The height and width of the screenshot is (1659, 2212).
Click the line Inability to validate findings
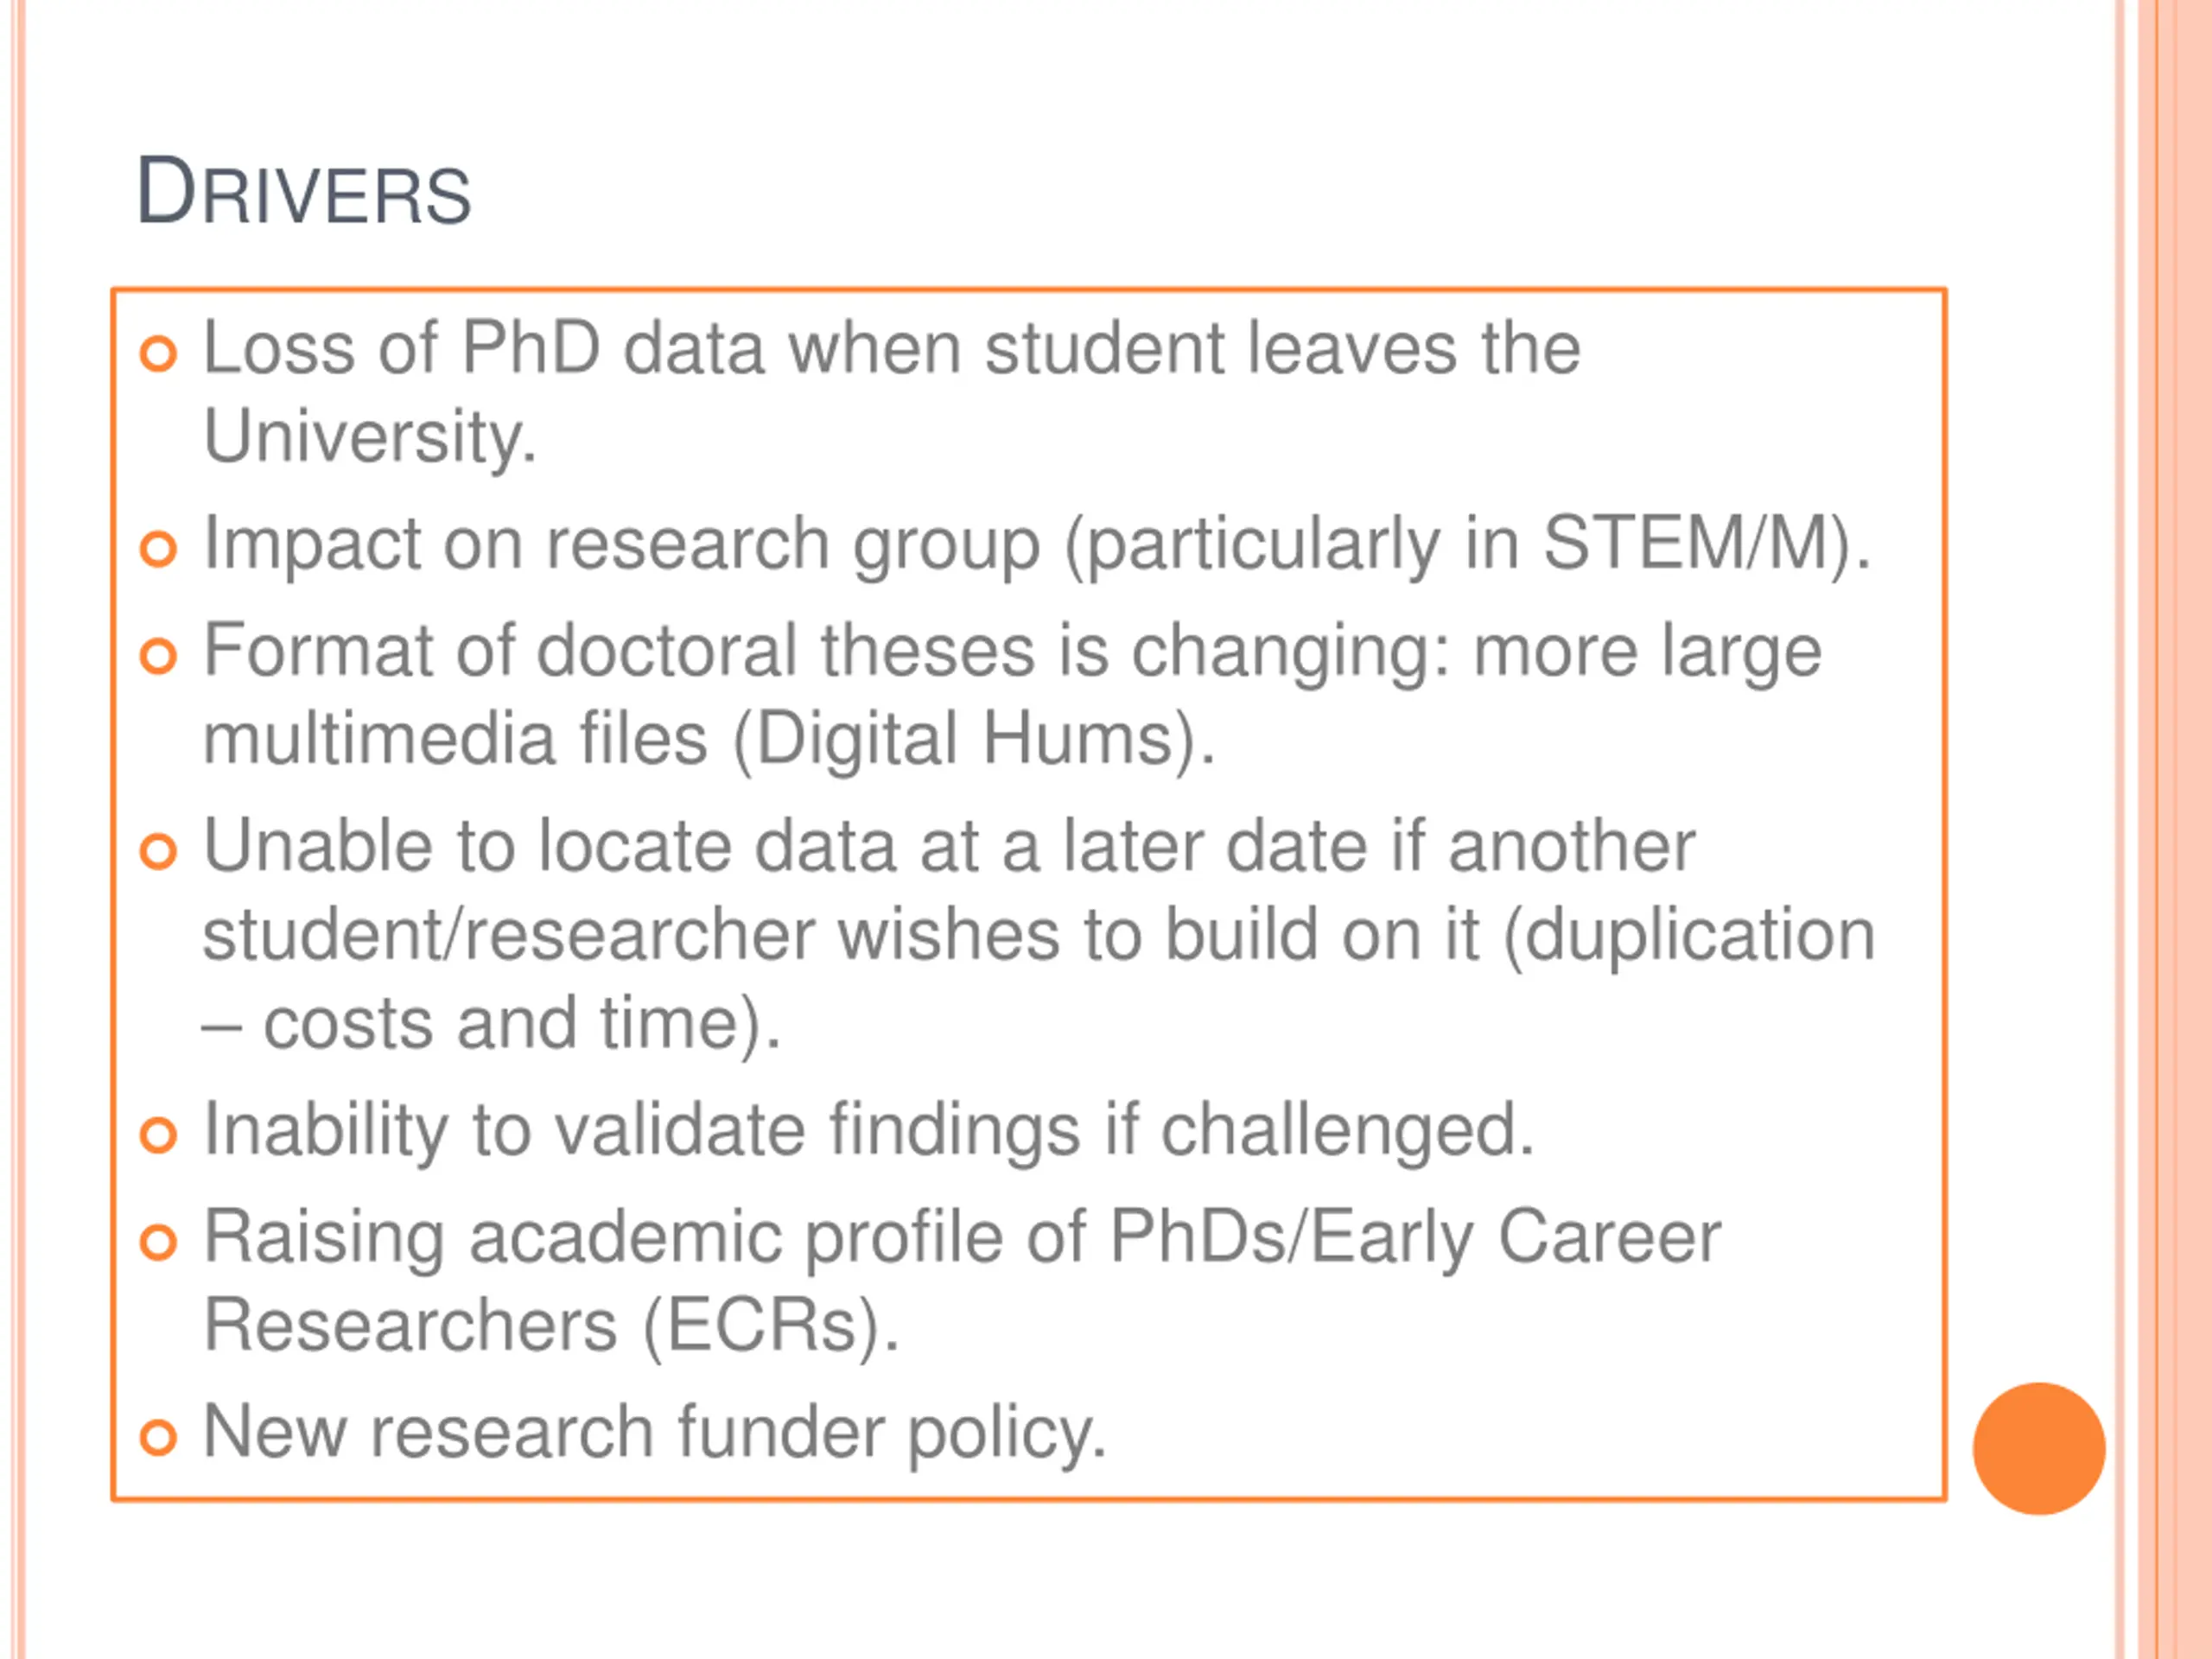click(869, 1130)
